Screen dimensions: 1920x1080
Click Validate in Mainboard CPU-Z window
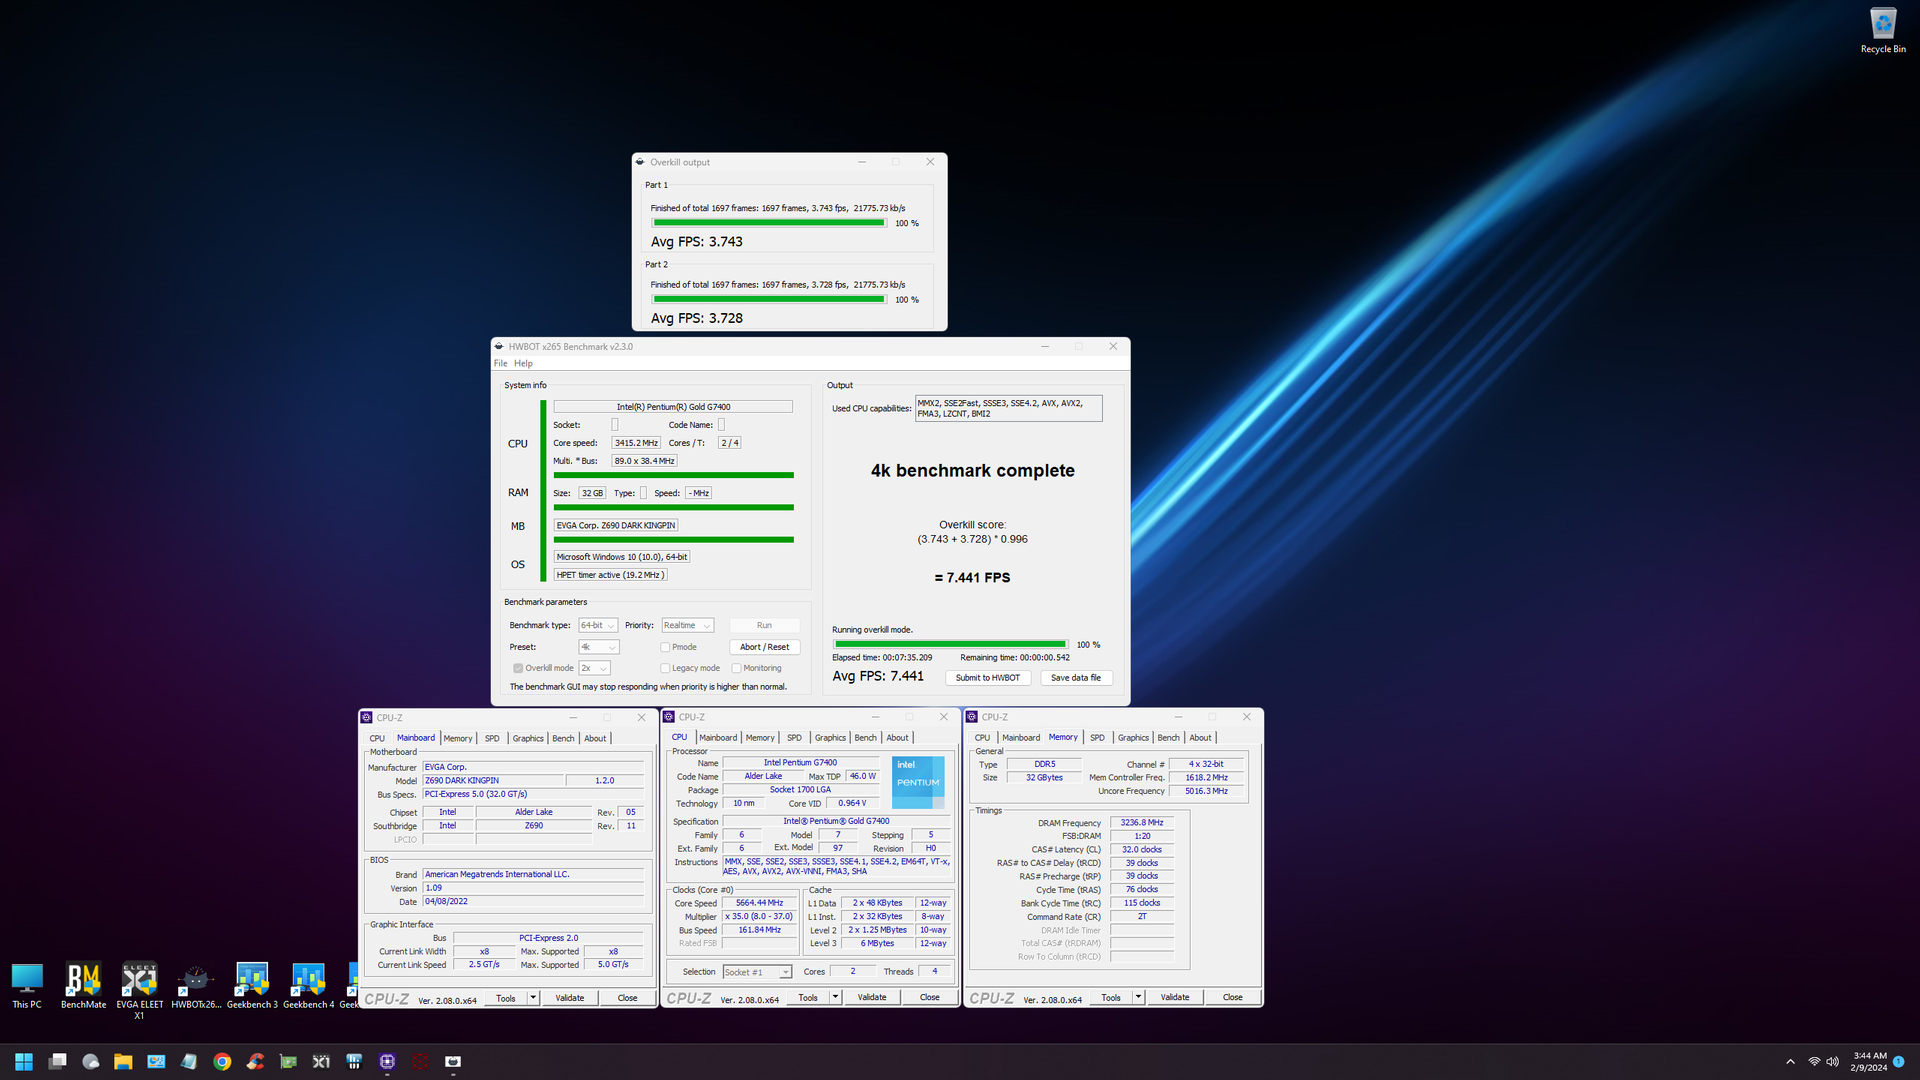[x=570, y=998]
